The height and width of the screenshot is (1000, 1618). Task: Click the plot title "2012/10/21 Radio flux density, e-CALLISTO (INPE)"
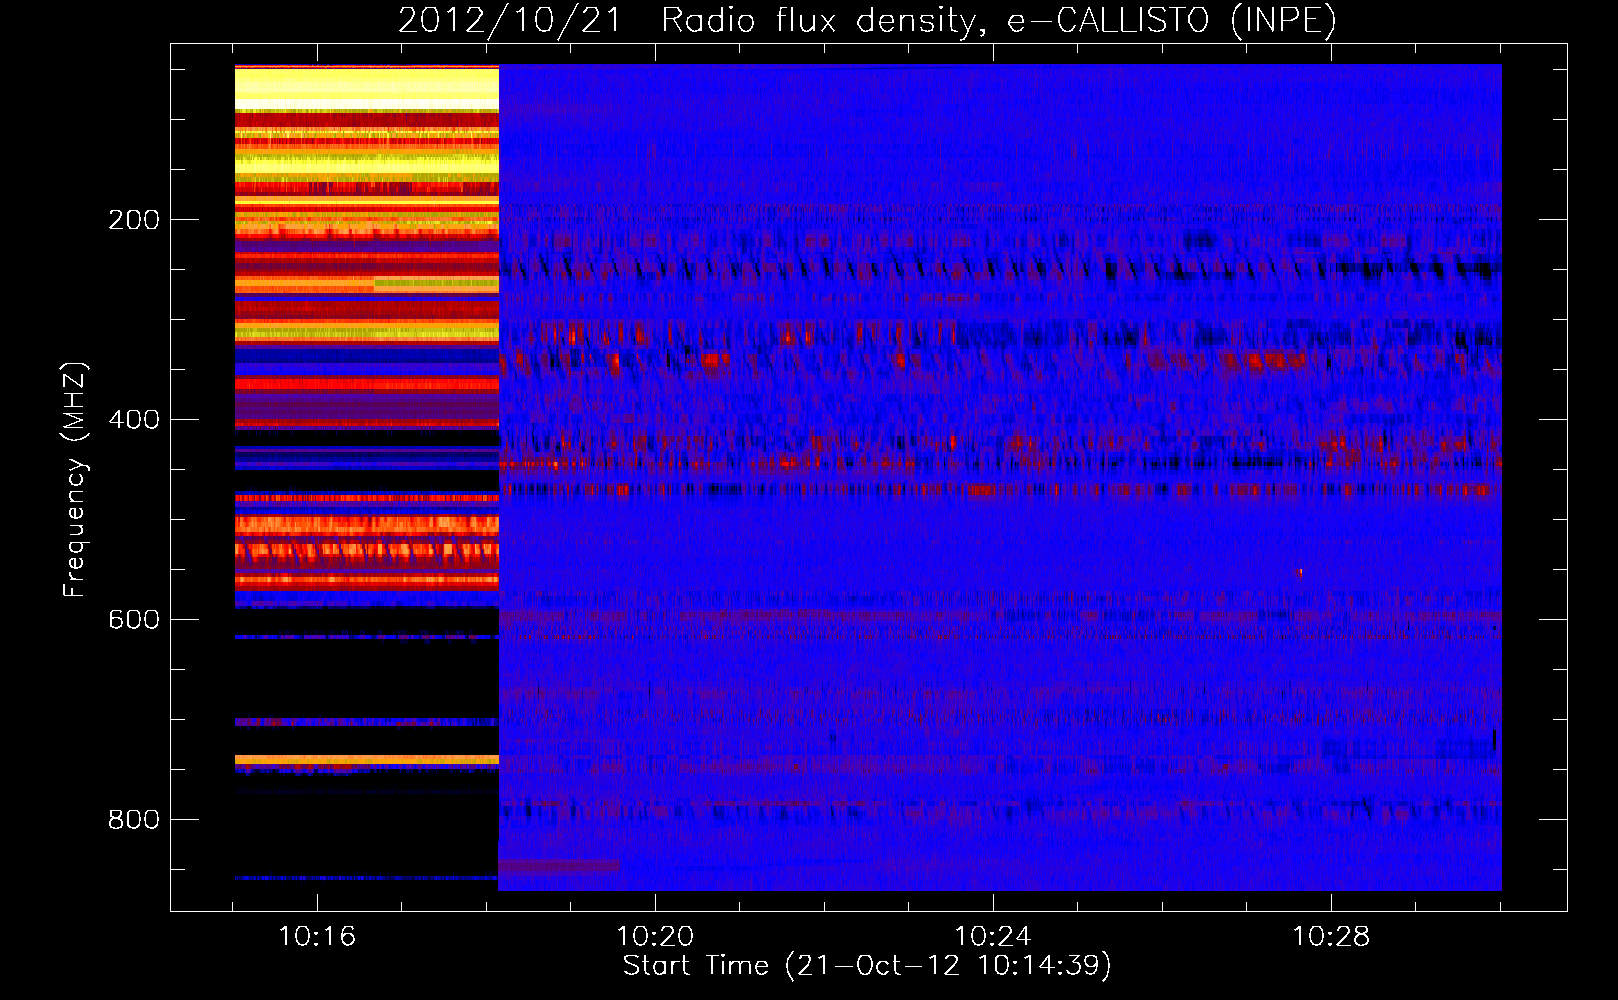867,21
